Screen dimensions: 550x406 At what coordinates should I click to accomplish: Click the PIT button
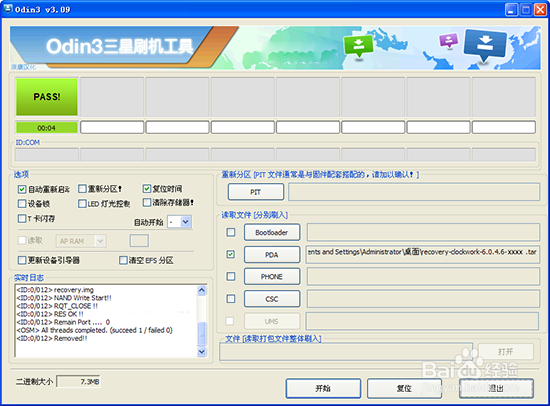256,192
